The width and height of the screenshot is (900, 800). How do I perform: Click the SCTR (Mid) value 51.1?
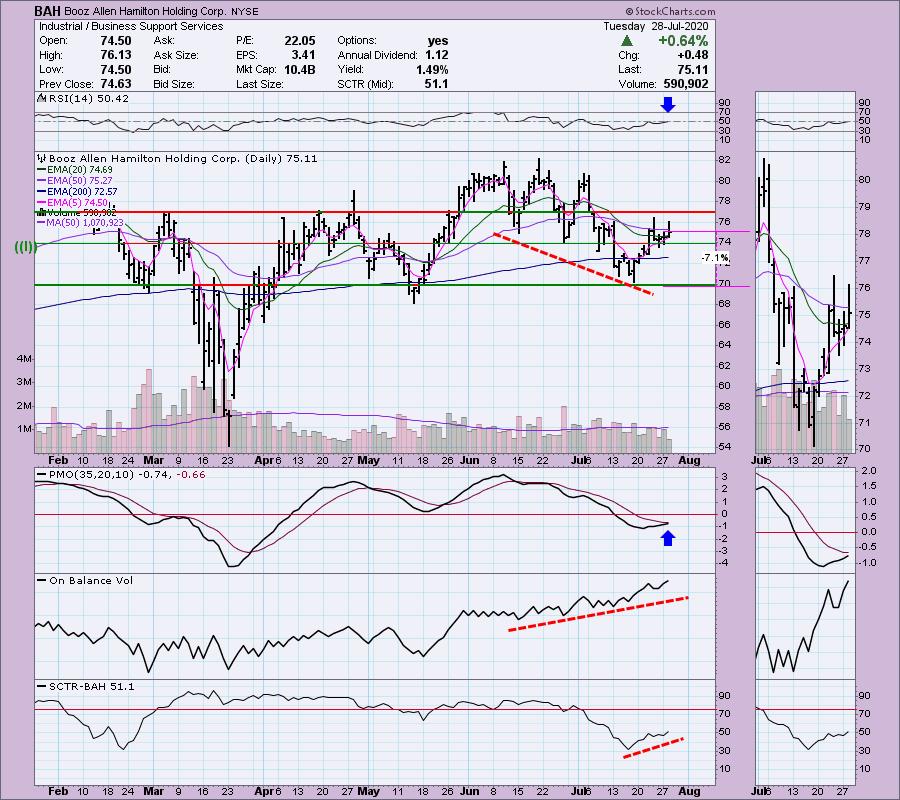tap(437, 84)
